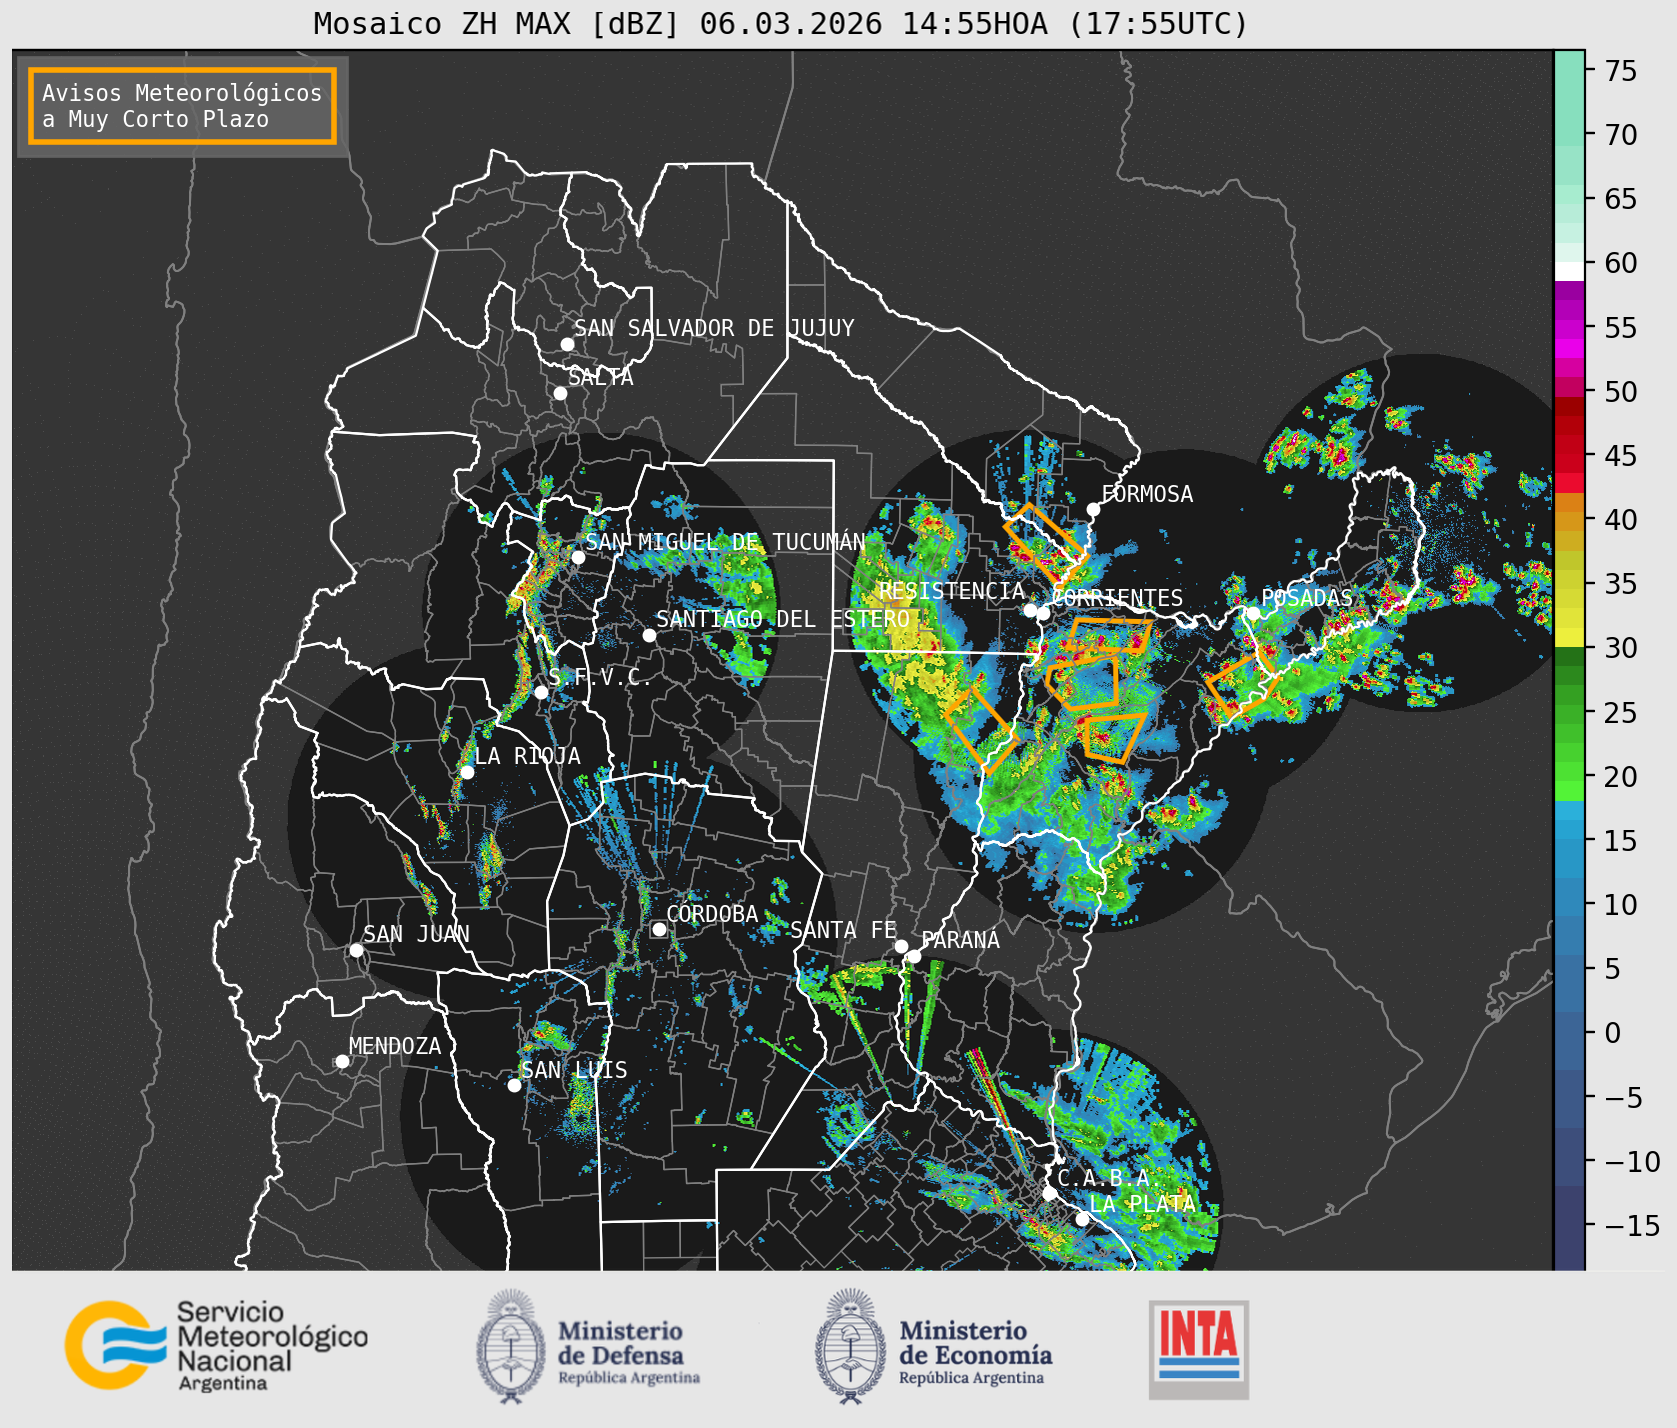Click the Mendoza marker dot
This screenshot has width=1677, height=1428.
(342, 1061)
